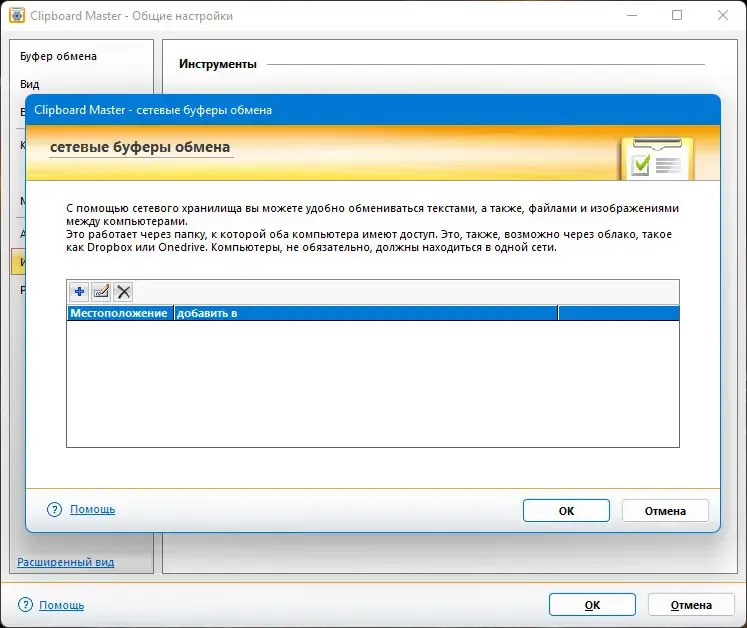
Task: Click help question mark icon in settings window
Action: click(x=25, y=605)
